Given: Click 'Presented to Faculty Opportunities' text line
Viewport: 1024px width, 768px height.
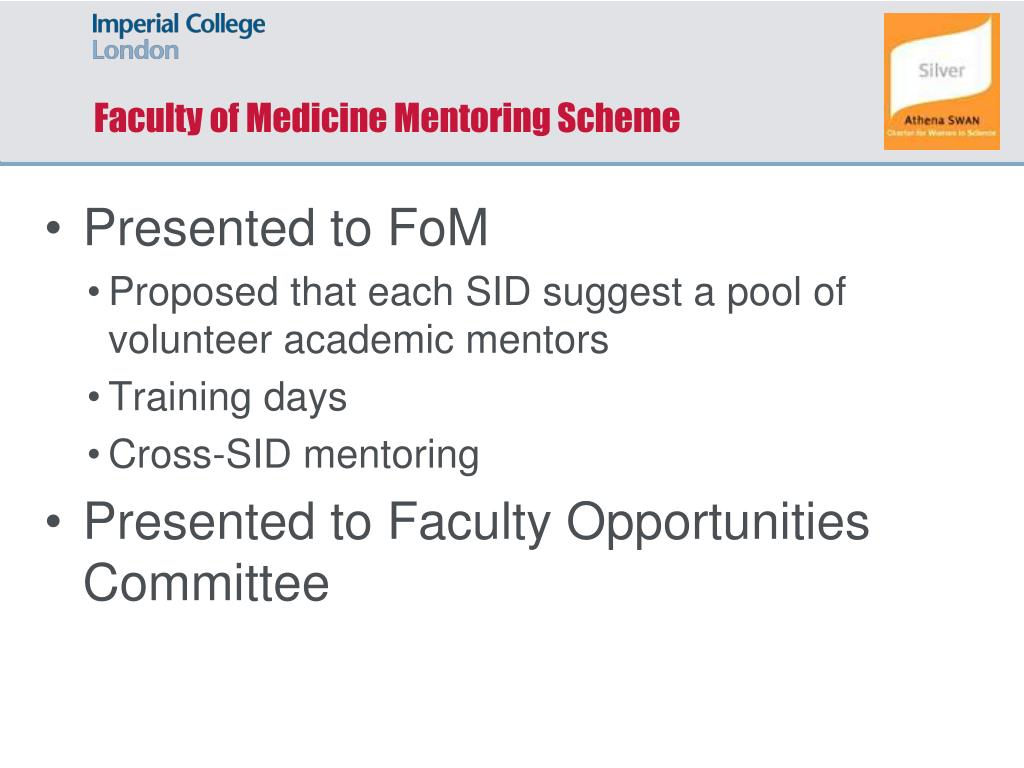Looking at the screenshot, I should [477, 522].
